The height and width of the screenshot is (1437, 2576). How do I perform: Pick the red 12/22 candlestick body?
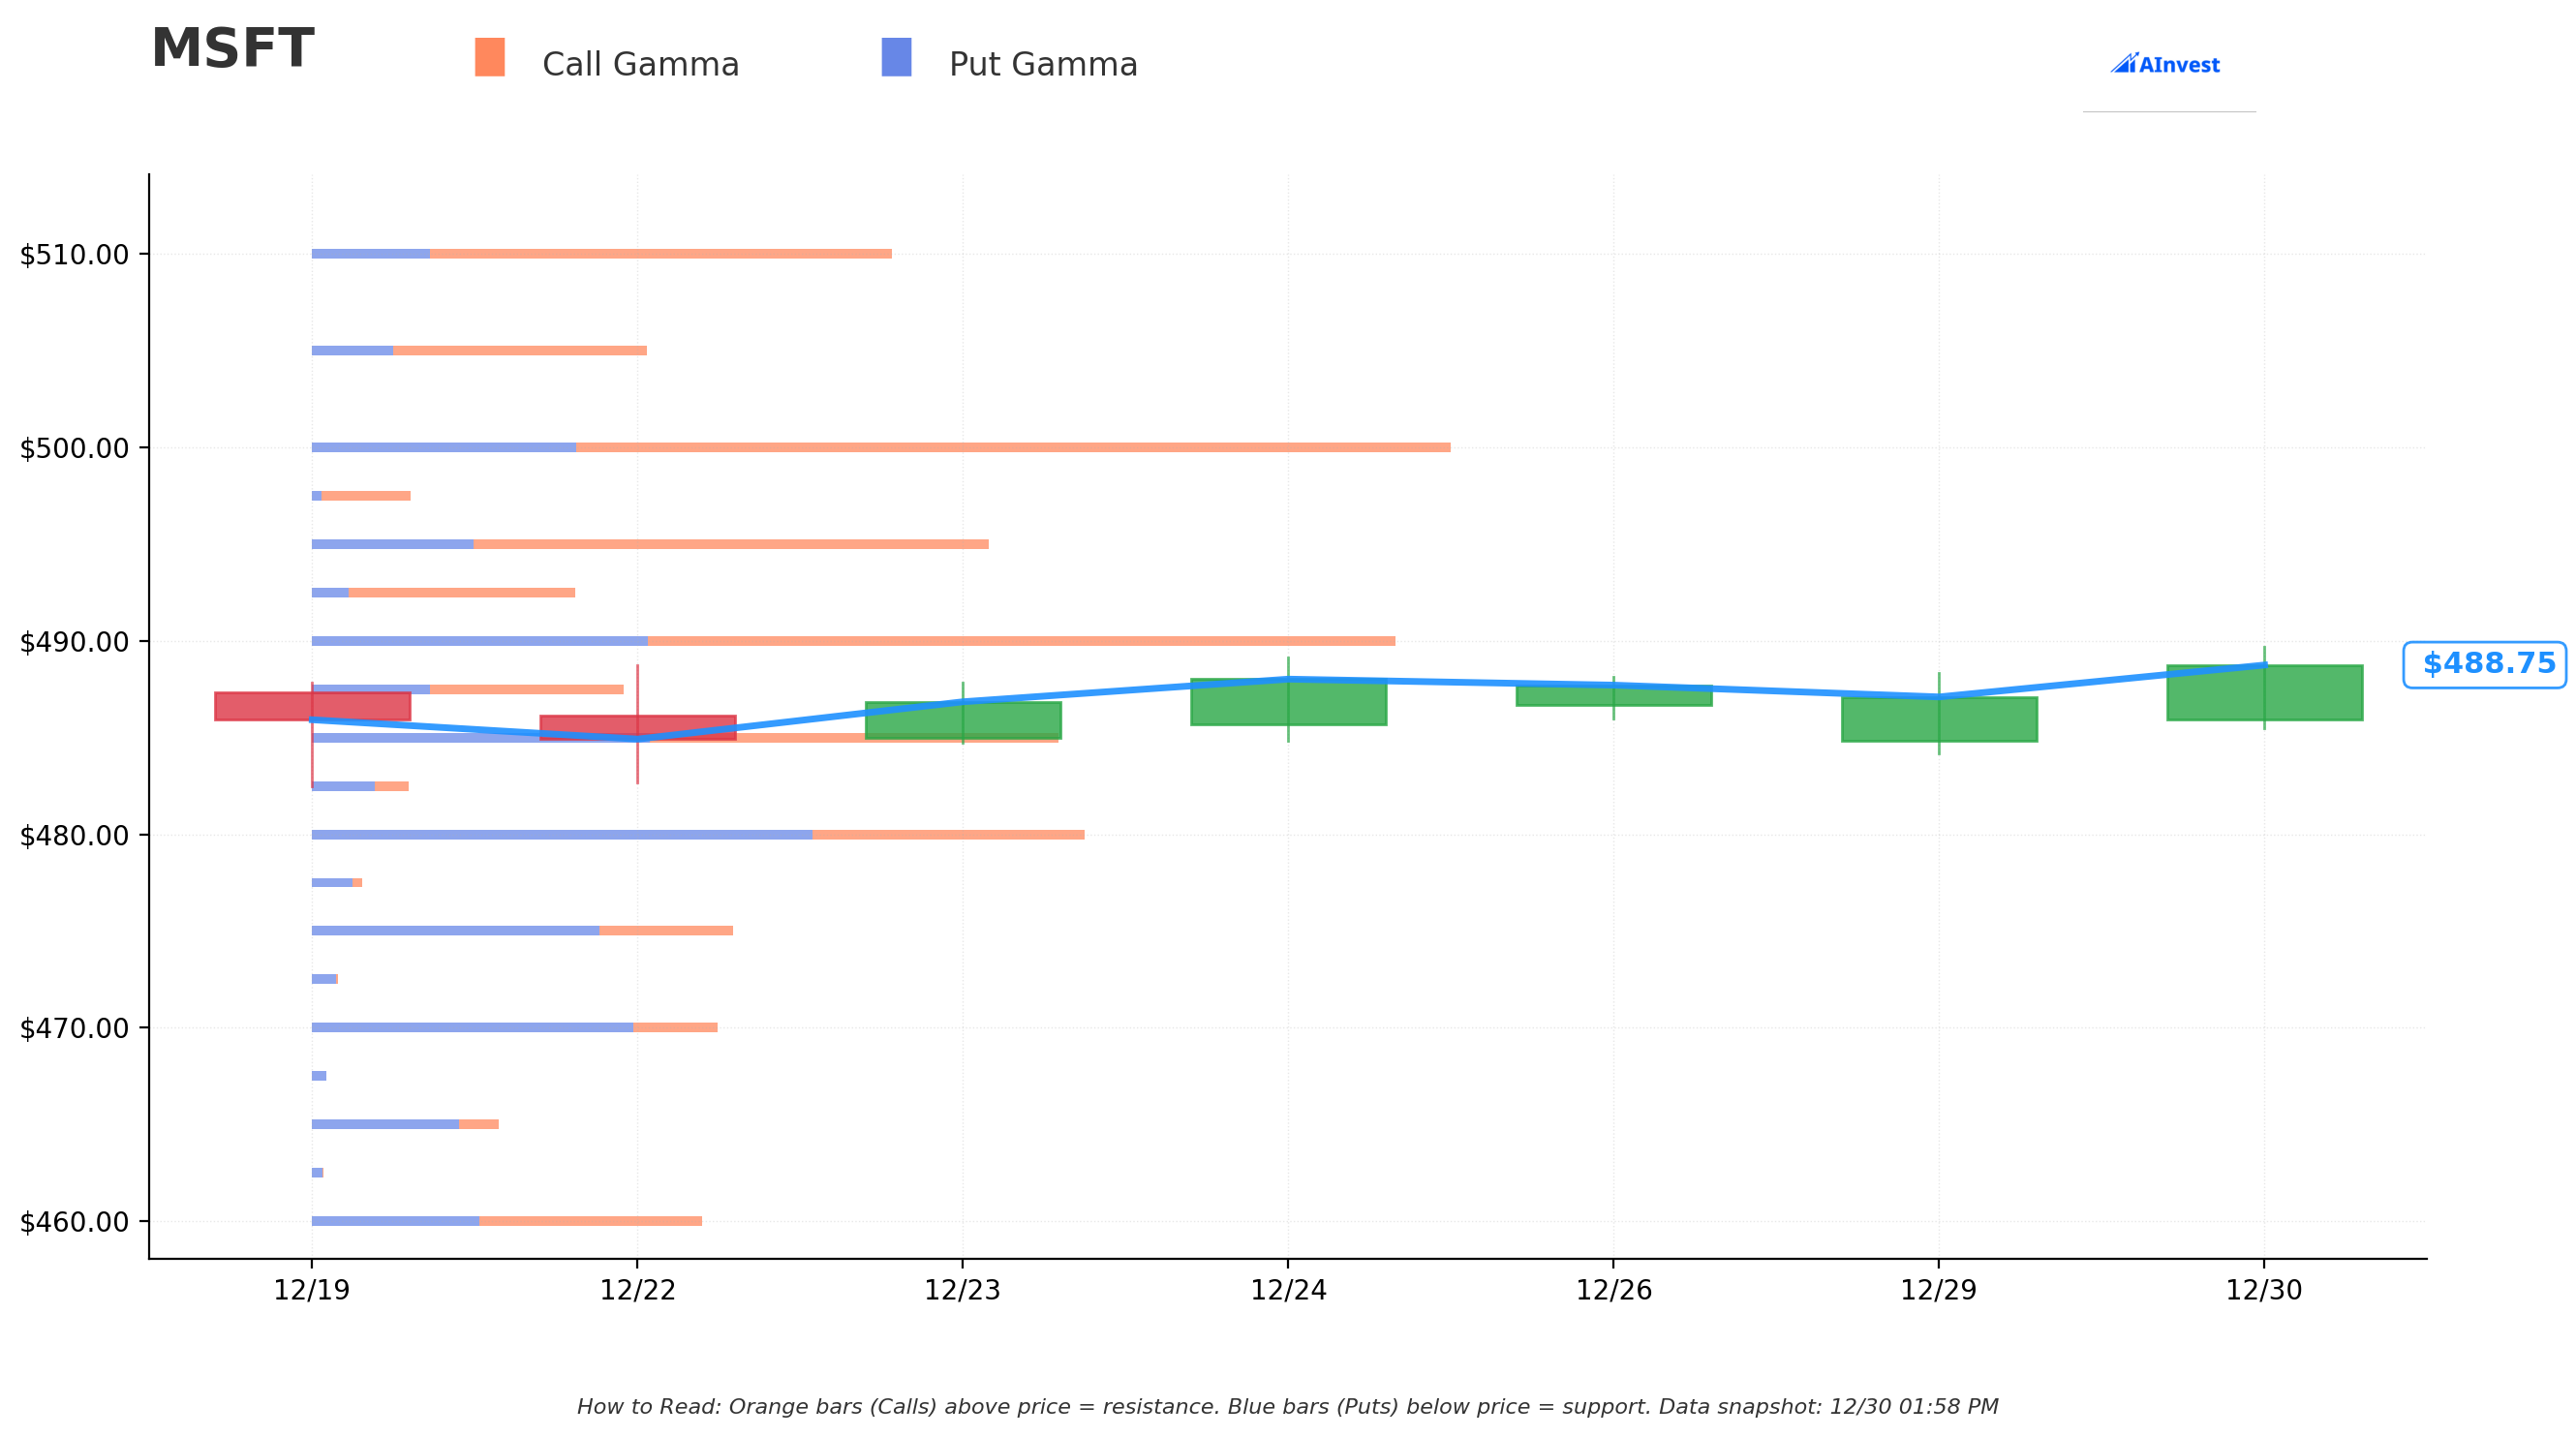(x=638, y=727)
